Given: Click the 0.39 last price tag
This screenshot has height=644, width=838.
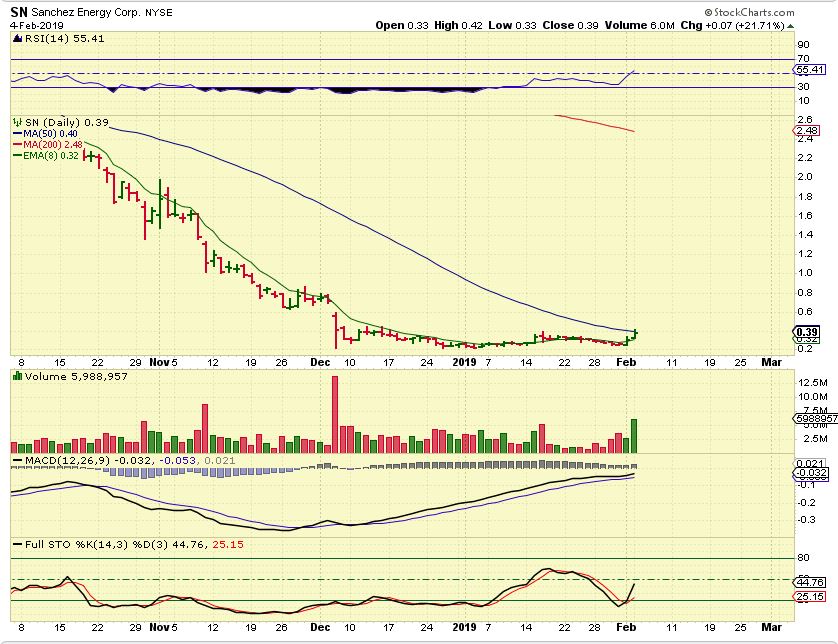Looking at the screenshot, I should click(x=807, y=332).
